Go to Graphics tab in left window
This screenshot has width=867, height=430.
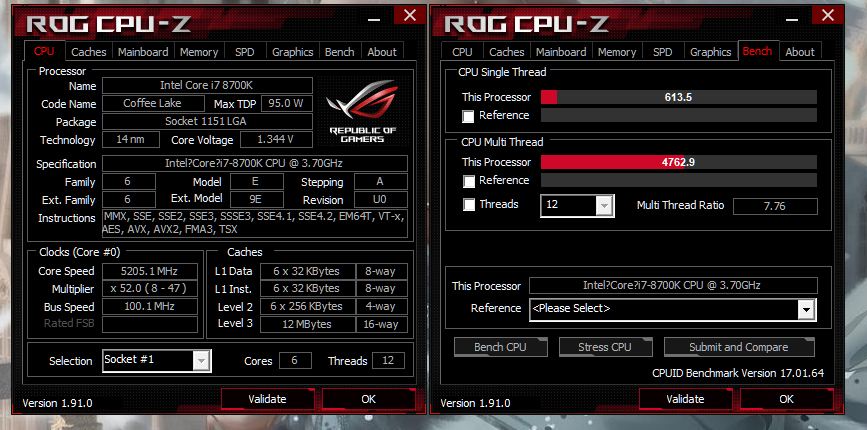coord(293,52)
